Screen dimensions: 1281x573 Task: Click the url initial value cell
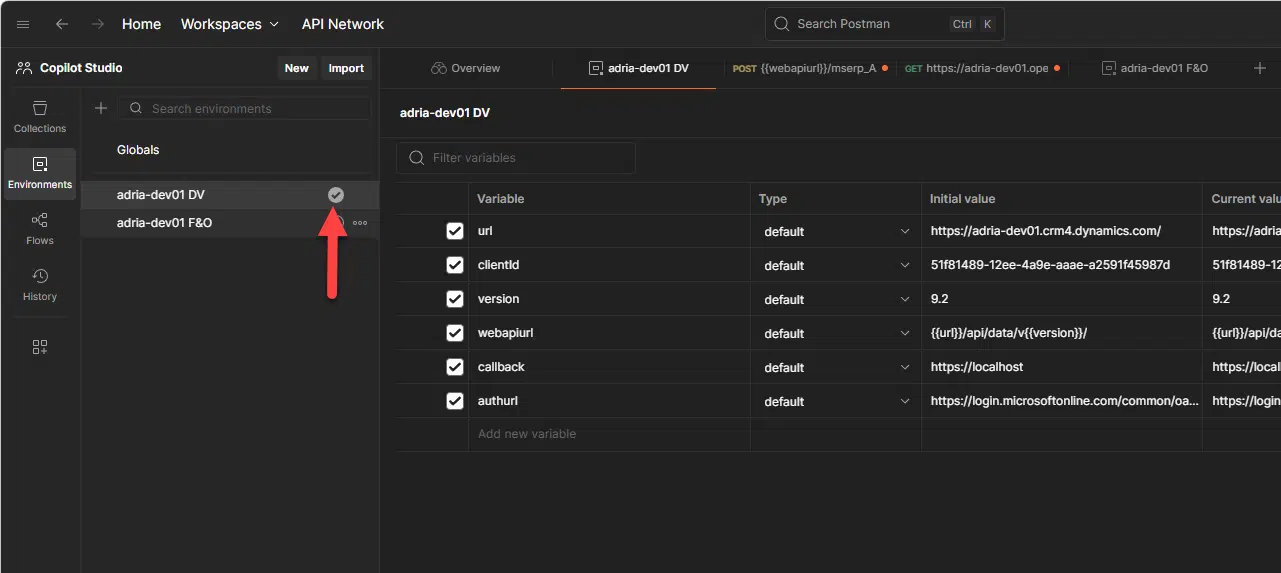coord(1062,231)
